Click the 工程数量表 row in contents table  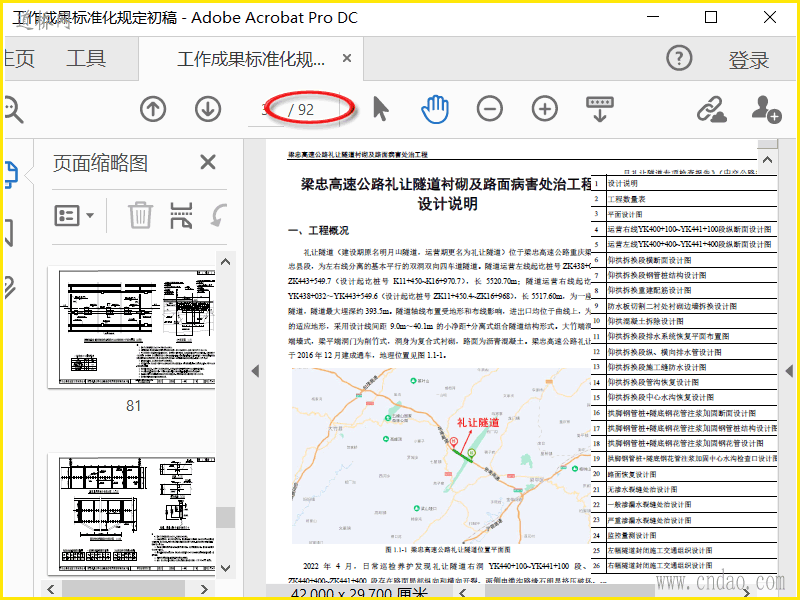(684, 199)
